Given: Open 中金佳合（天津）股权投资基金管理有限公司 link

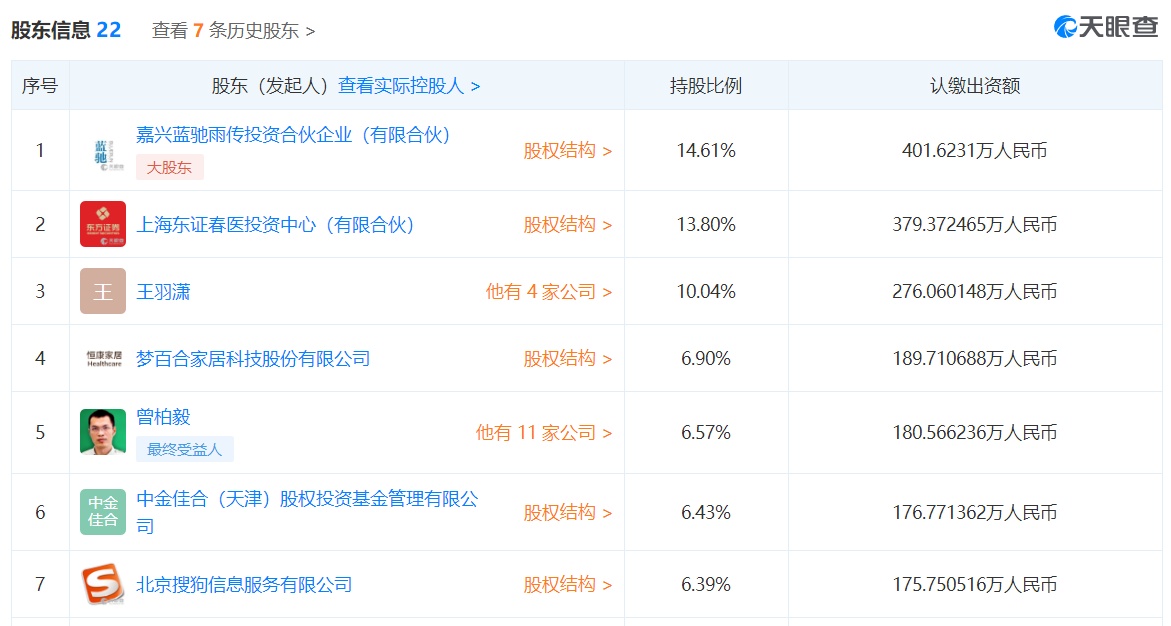Looking at the screenshot, I should [306, 499].
